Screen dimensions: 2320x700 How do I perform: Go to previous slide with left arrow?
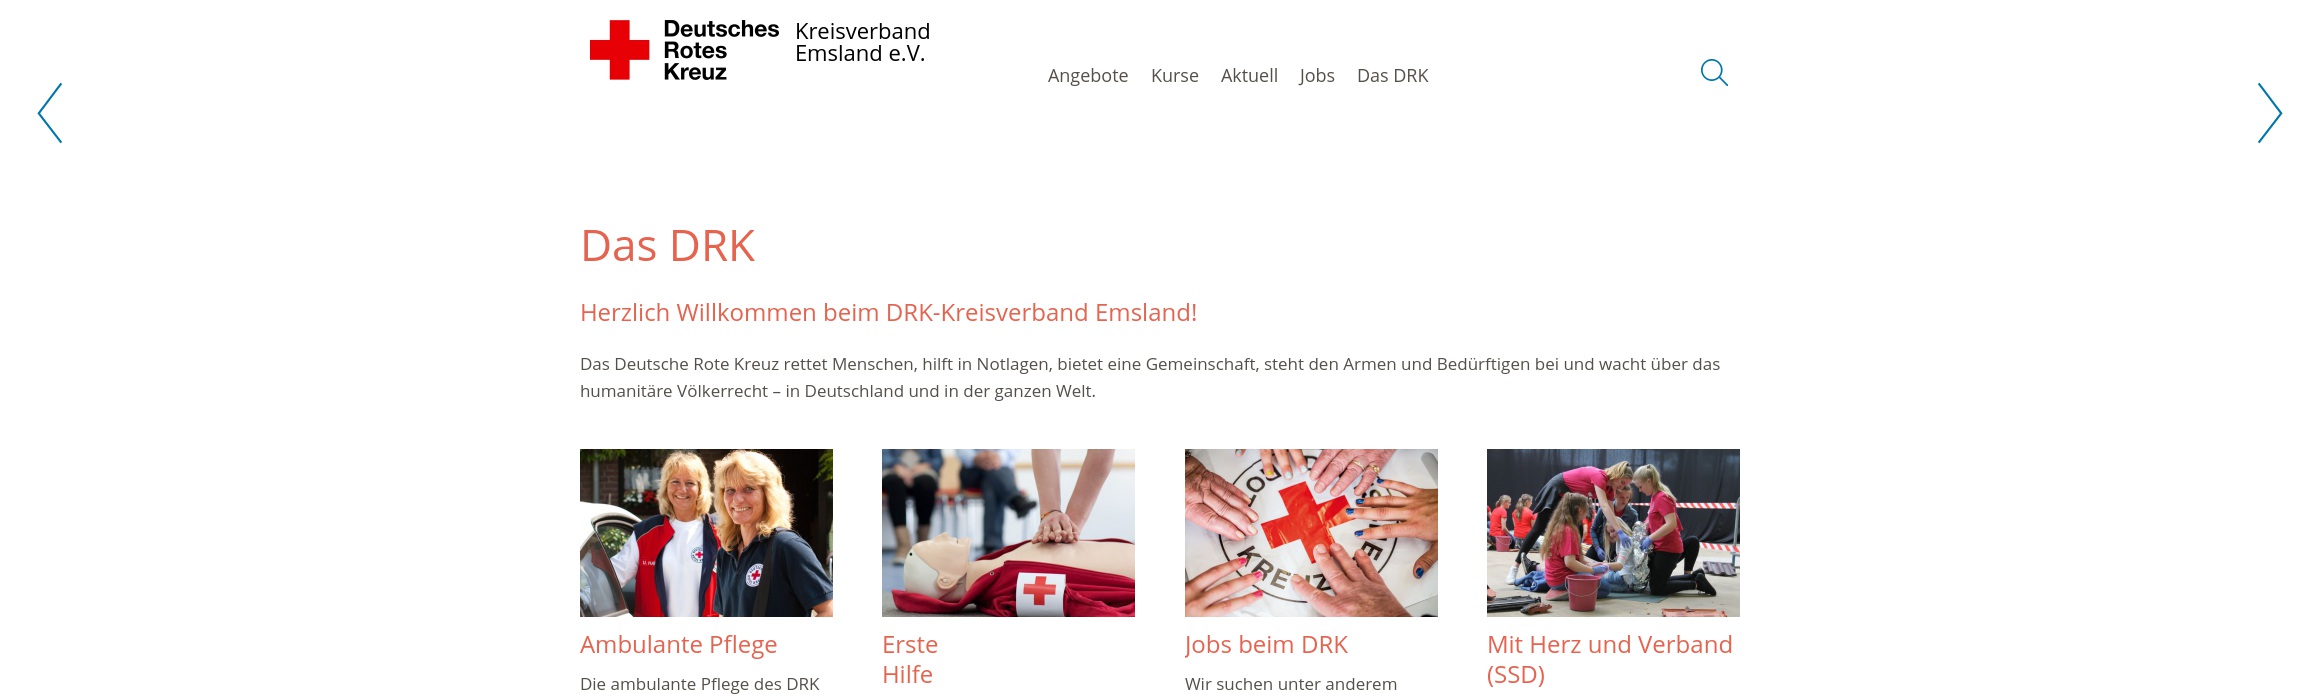pyautogui.click(x=50, y=113)
